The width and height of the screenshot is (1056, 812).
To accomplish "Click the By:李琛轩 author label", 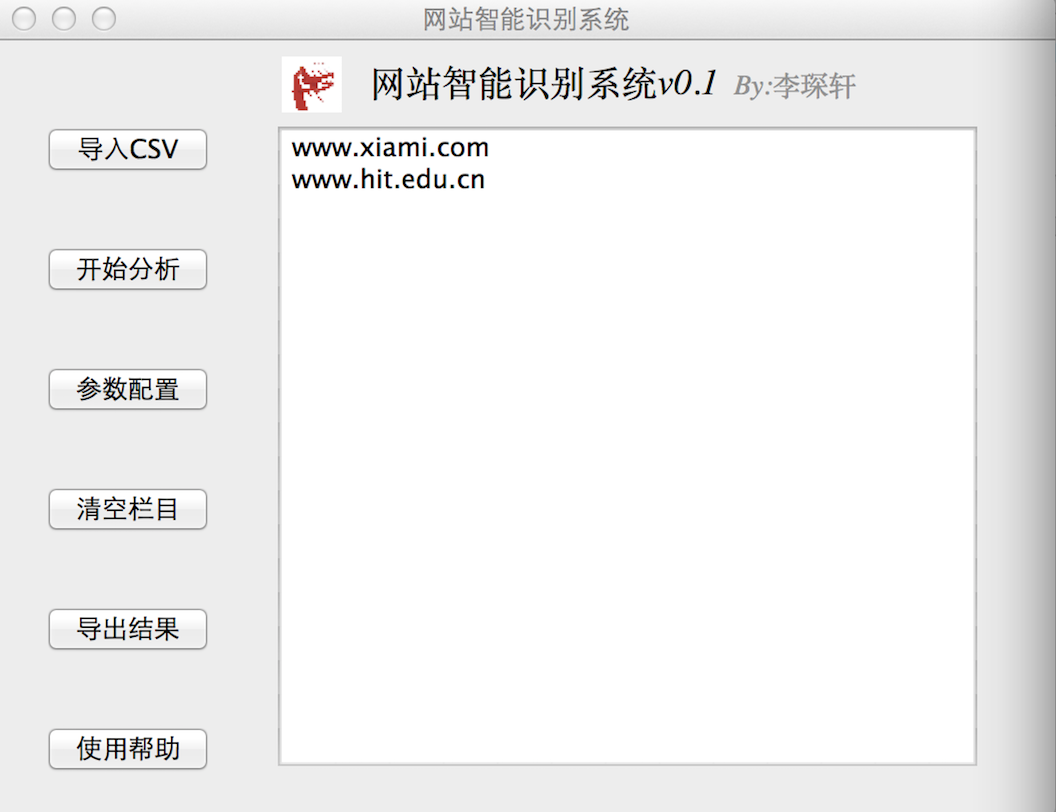I will pos(795,86).
